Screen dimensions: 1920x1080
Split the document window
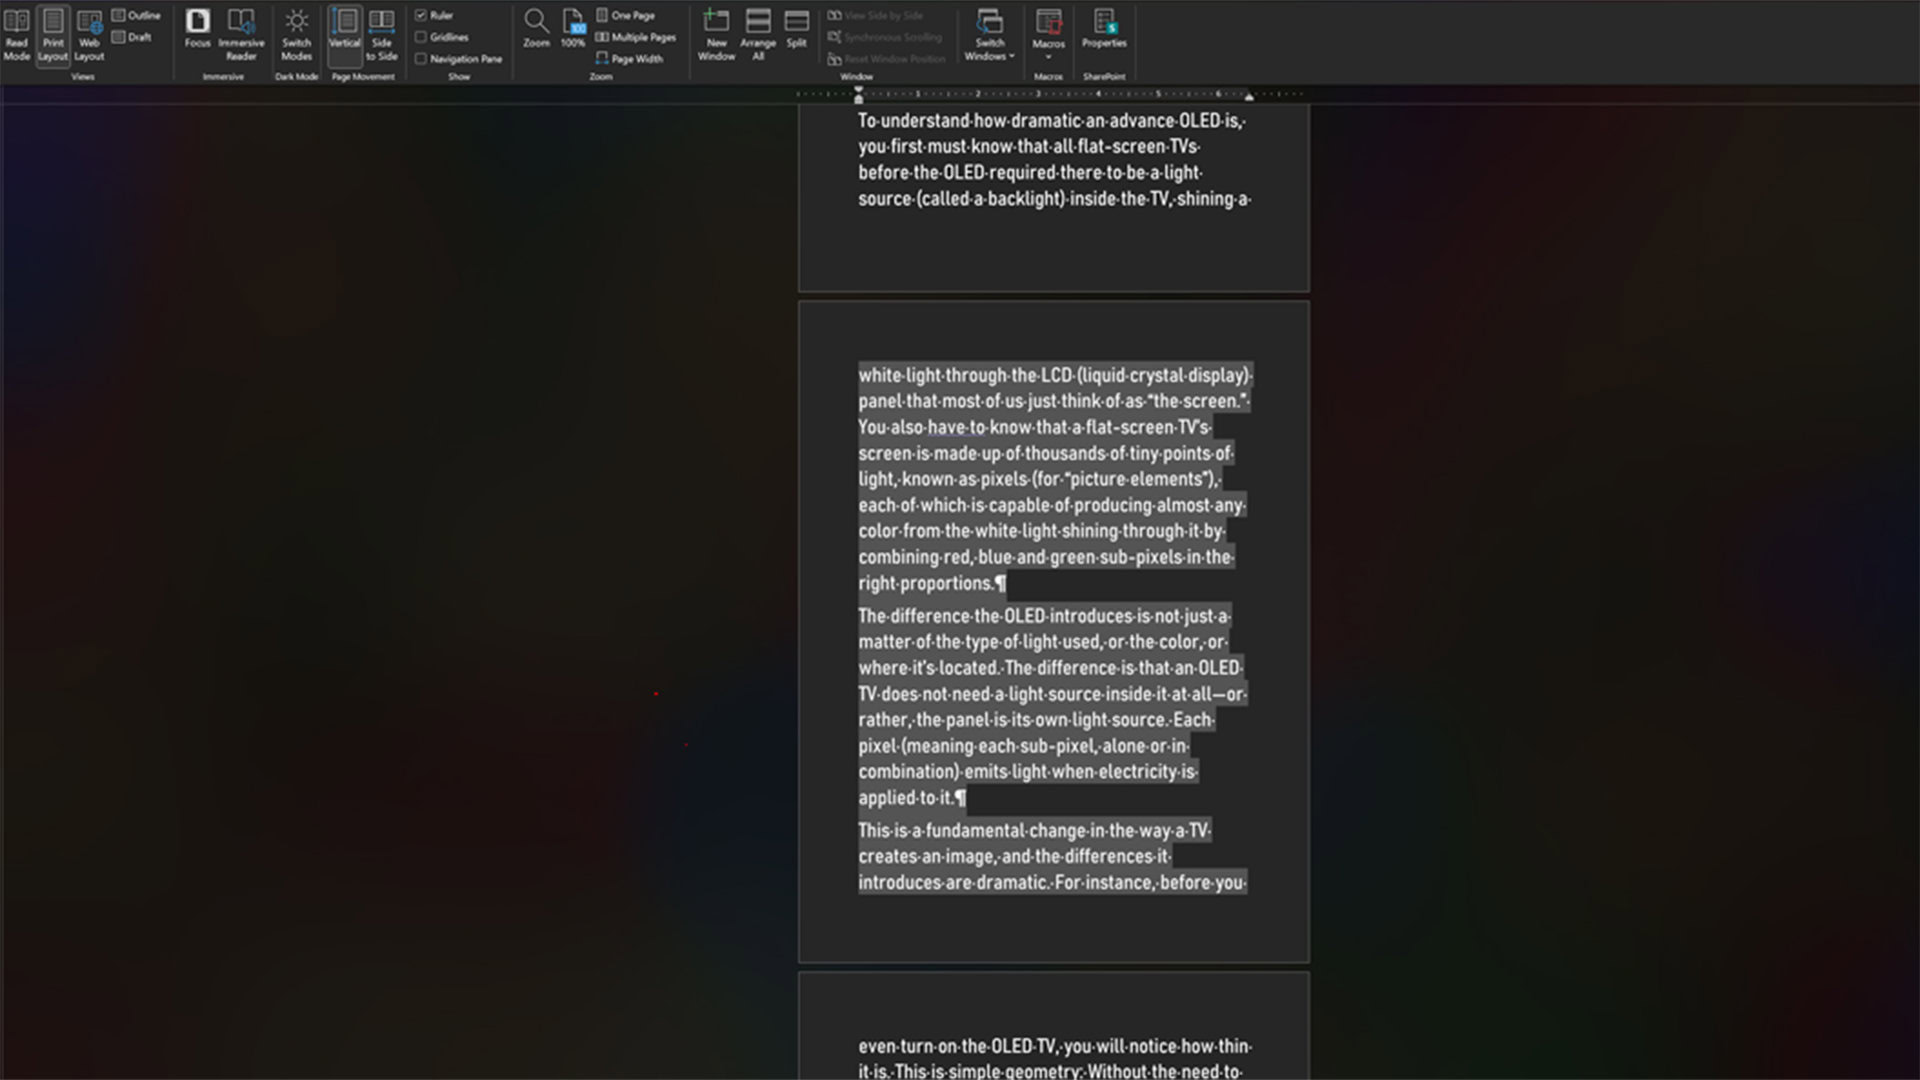(x=796, y=28)
